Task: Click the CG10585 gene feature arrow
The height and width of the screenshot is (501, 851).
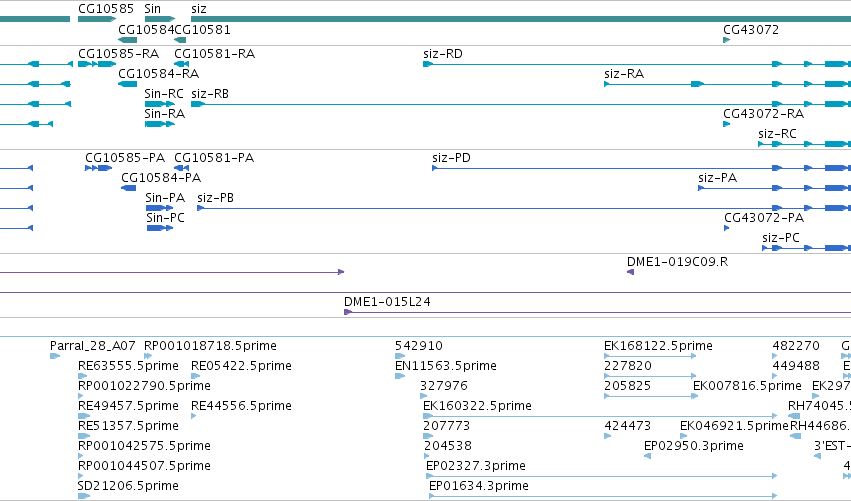Action: tap(97, 19)
